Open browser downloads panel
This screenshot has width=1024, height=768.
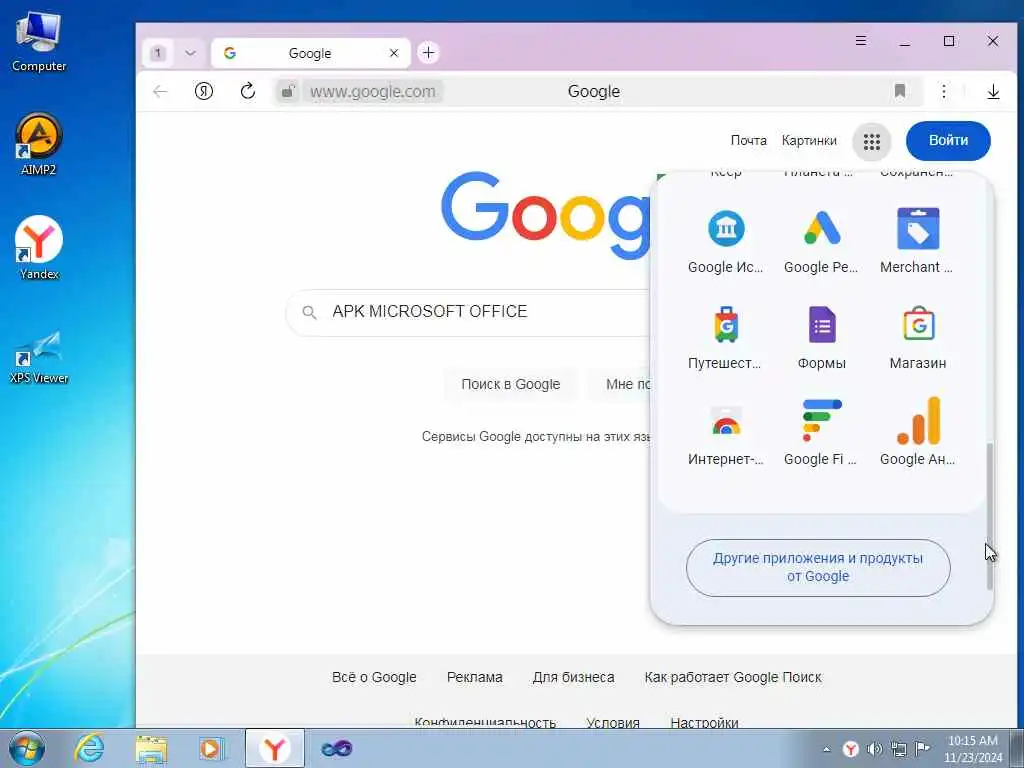point(993,91)
